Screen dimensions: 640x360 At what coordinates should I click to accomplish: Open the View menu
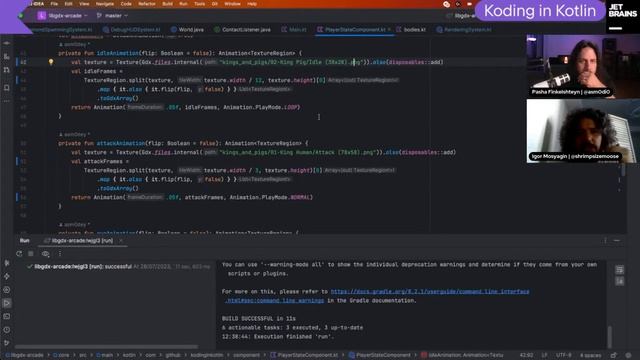click(x=84, y=4)
